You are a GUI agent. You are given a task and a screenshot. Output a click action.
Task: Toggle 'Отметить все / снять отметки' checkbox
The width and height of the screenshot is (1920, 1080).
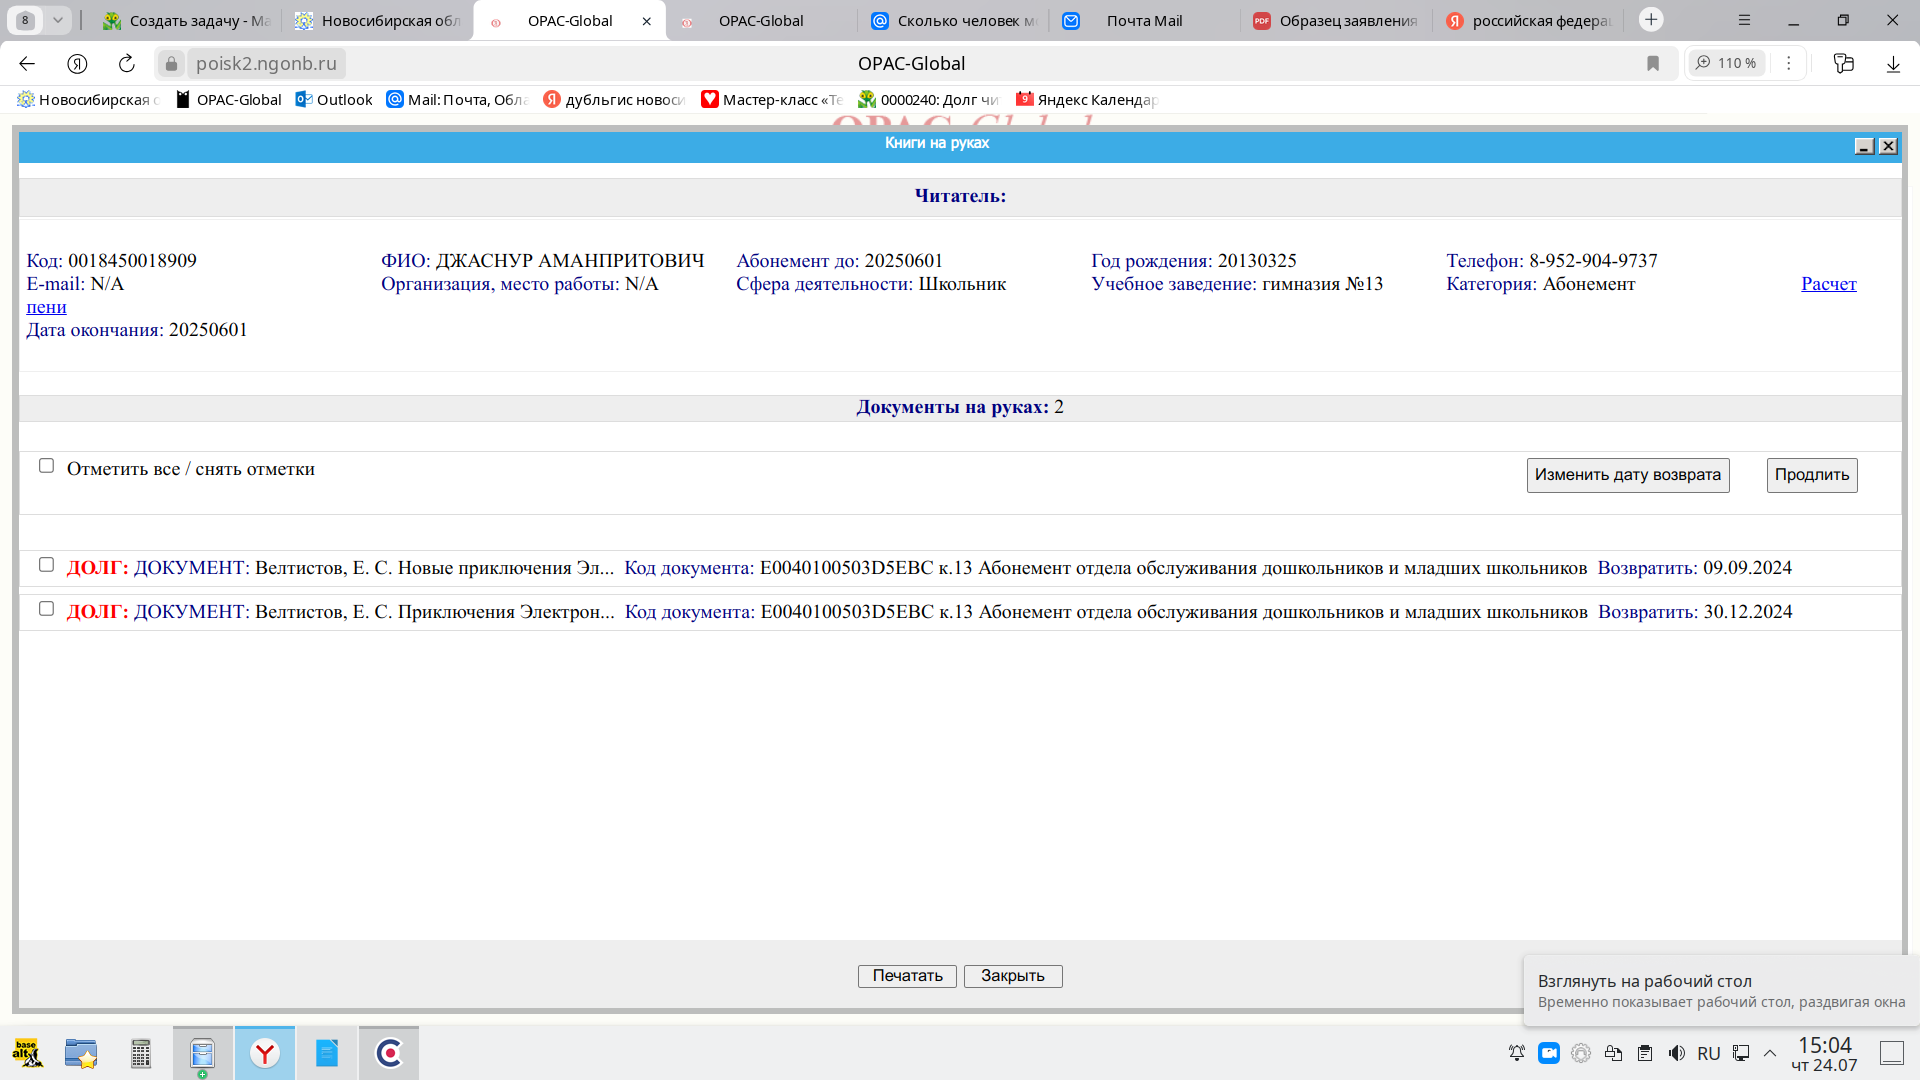click(x=46, y=466)
